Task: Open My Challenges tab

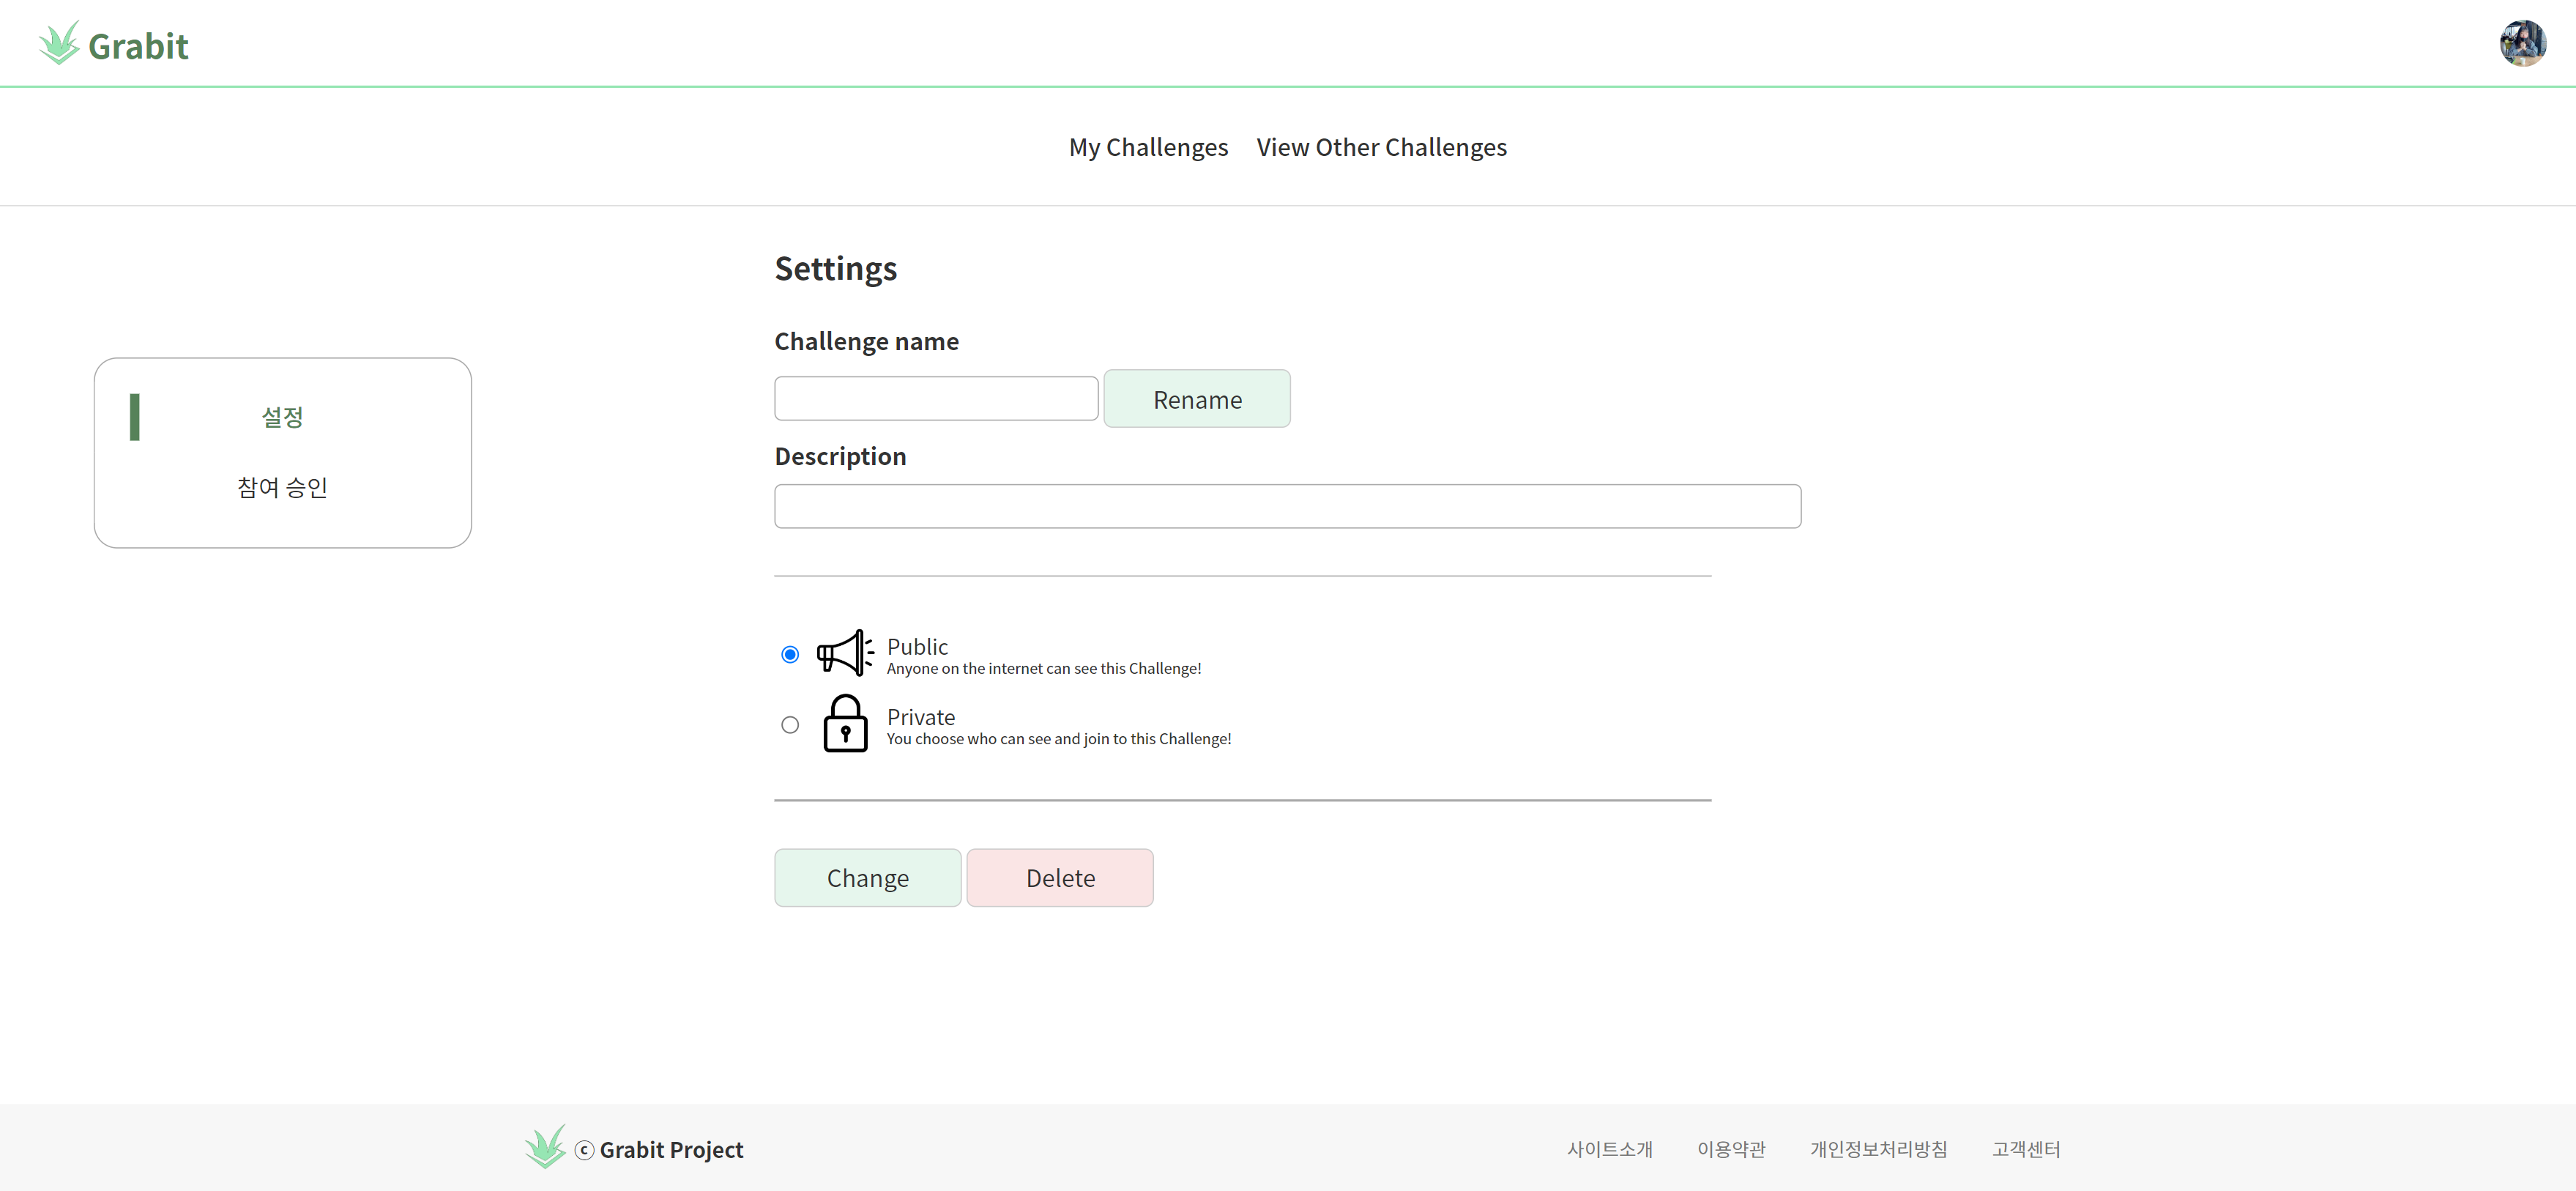Action: (1148, 147)
